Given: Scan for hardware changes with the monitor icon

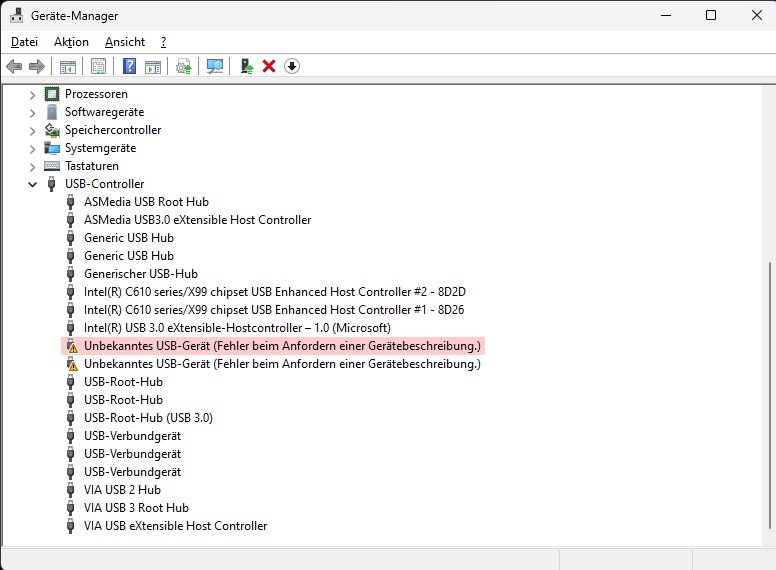Looking at the screenshot, I should (215, 66).
